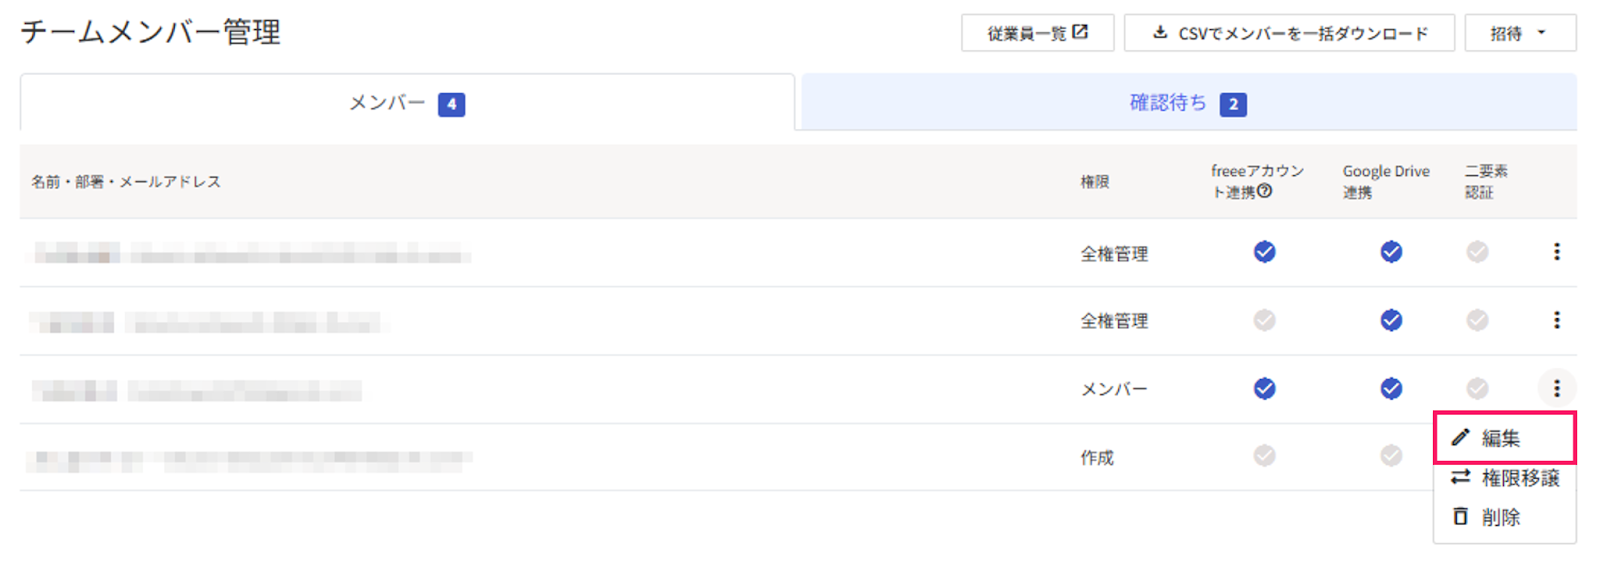Click trash icon next to 削除
The width and height of the screenshot is (1600, 561).
click(1460, 517)
